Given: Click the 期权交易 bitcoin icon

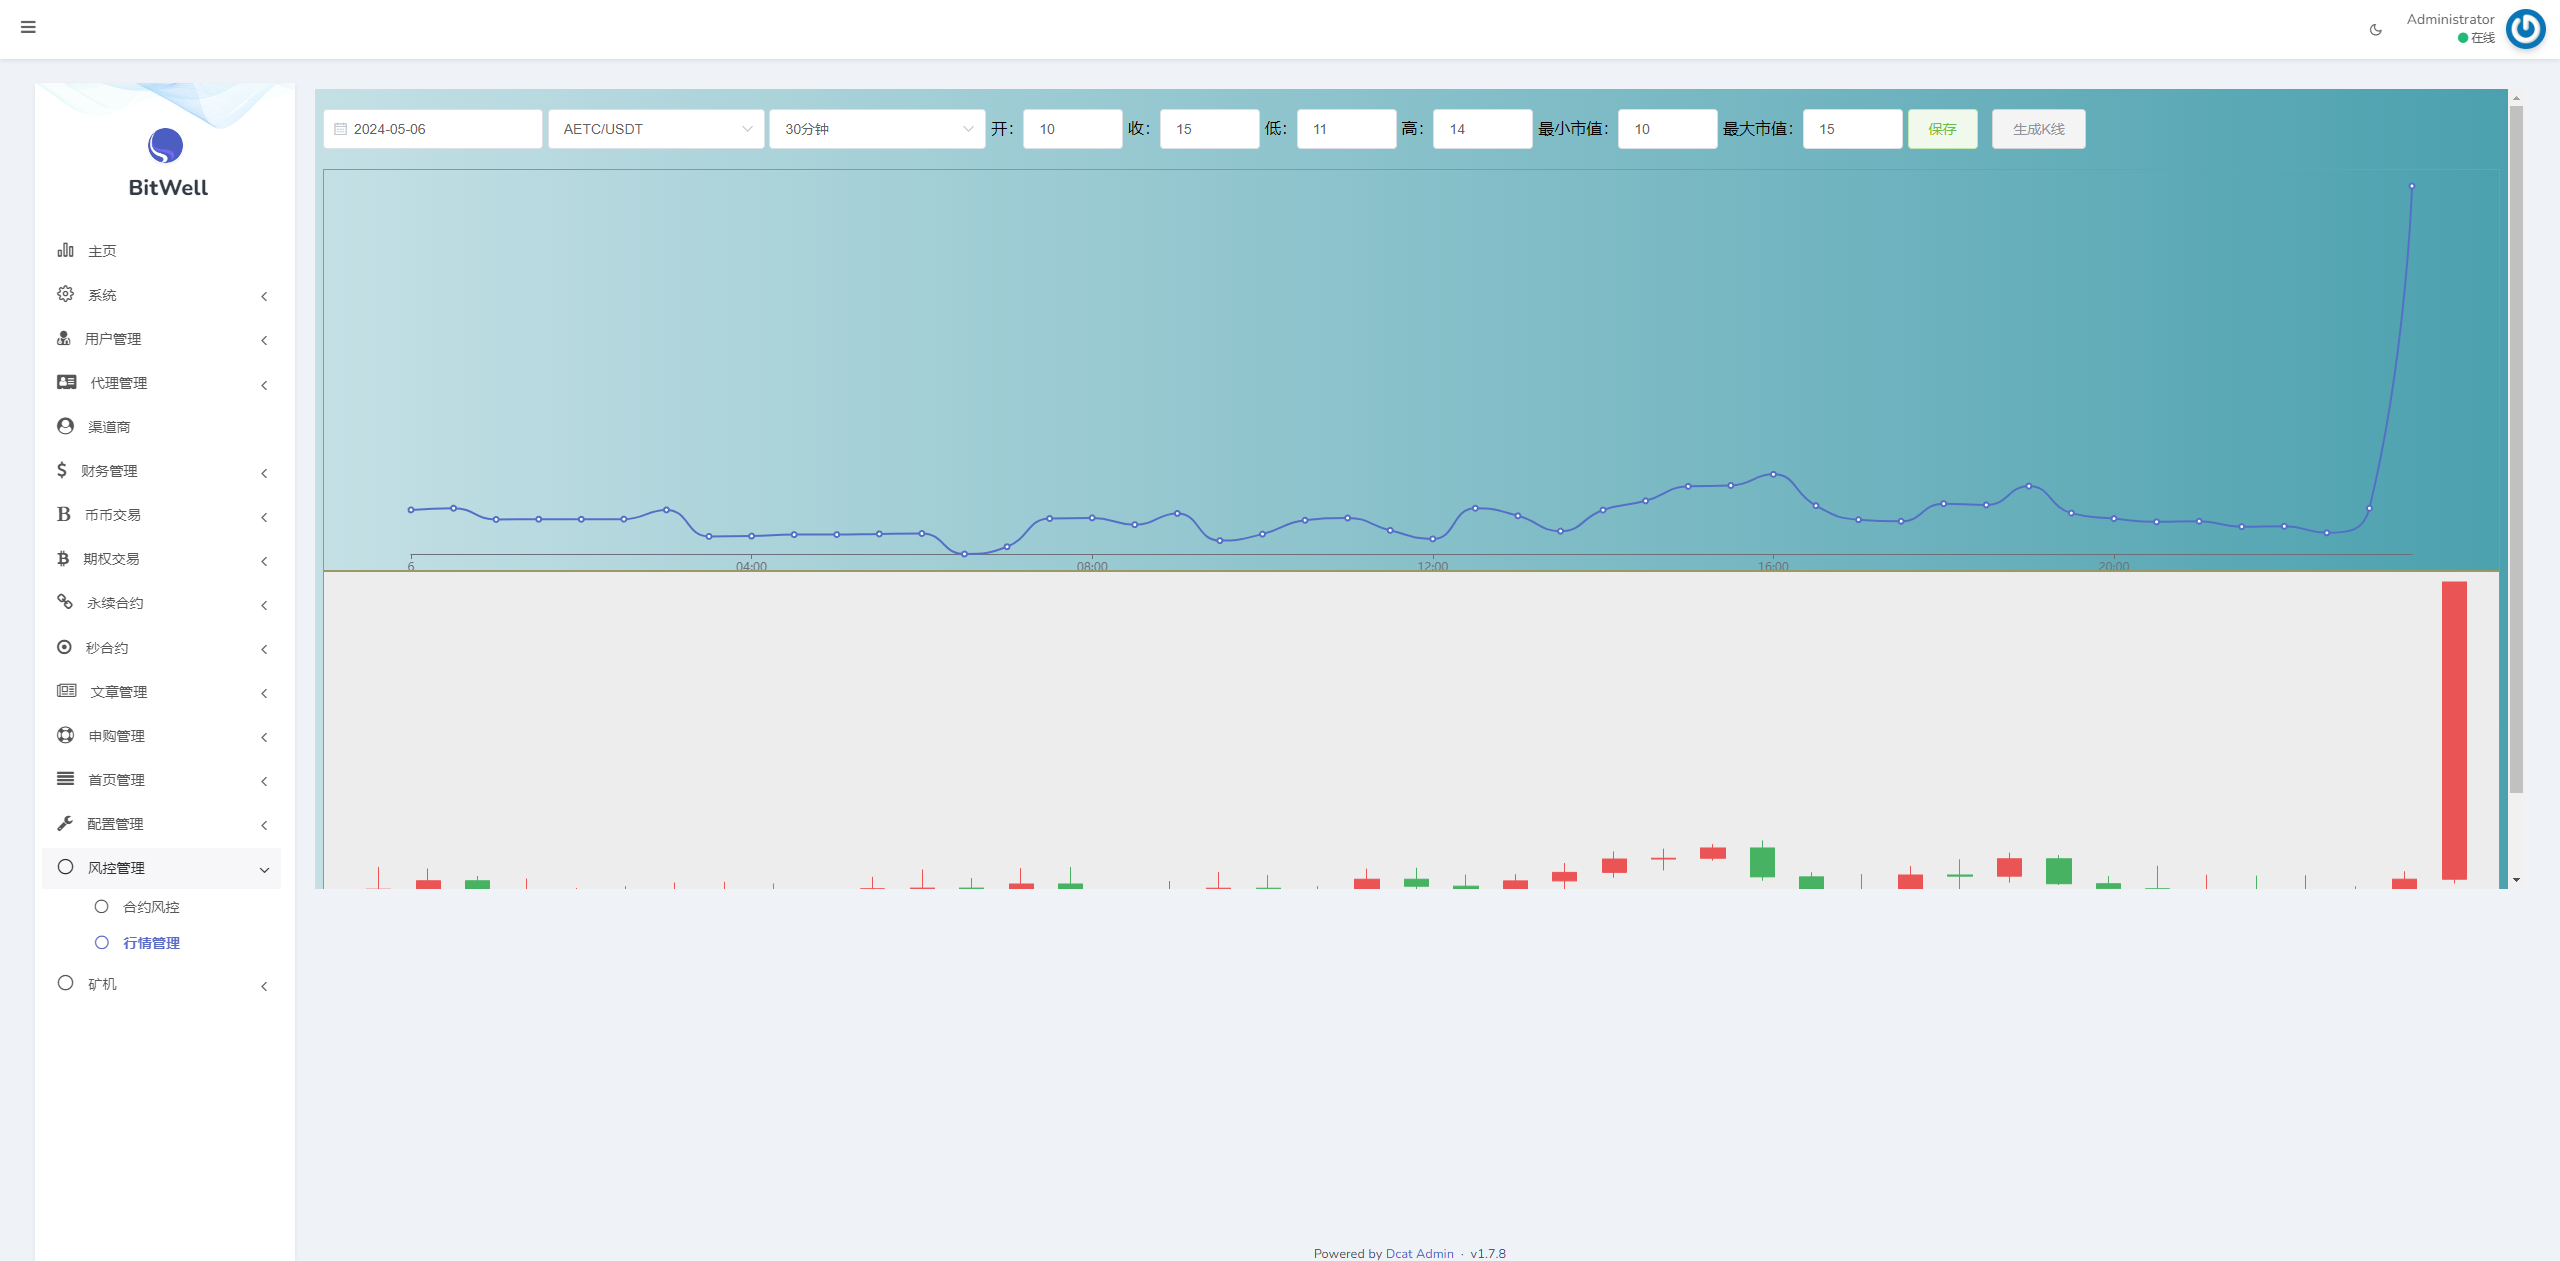Looking at the screenshot, I should click(63, 558).
